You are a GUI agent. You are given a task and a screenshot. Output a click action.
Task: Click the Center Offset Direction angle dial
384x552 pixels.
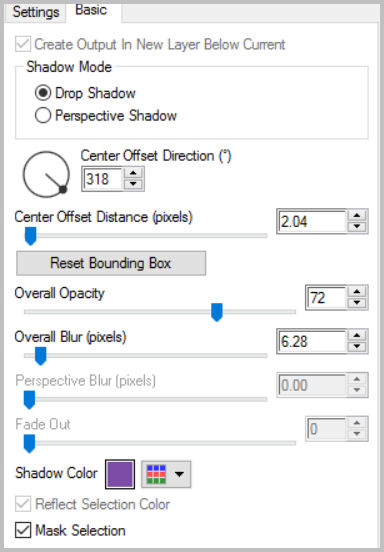[x=46, y=174]
